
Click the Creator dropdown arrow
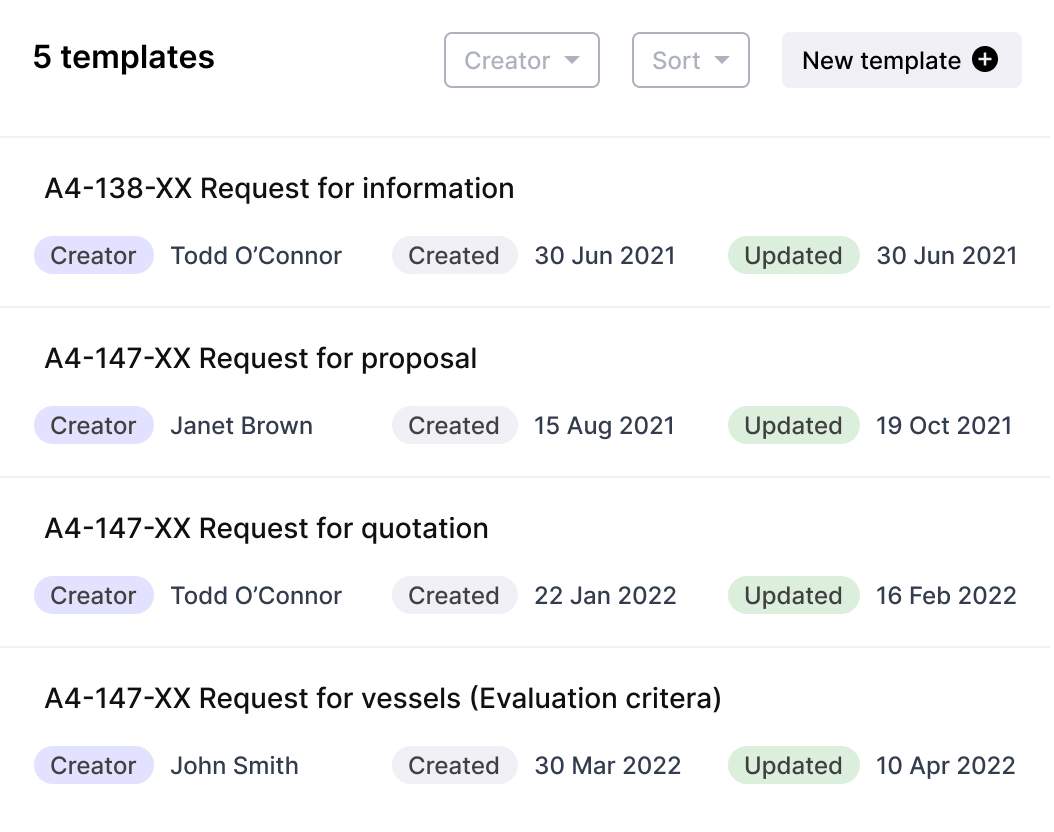[x=572, y=61]
